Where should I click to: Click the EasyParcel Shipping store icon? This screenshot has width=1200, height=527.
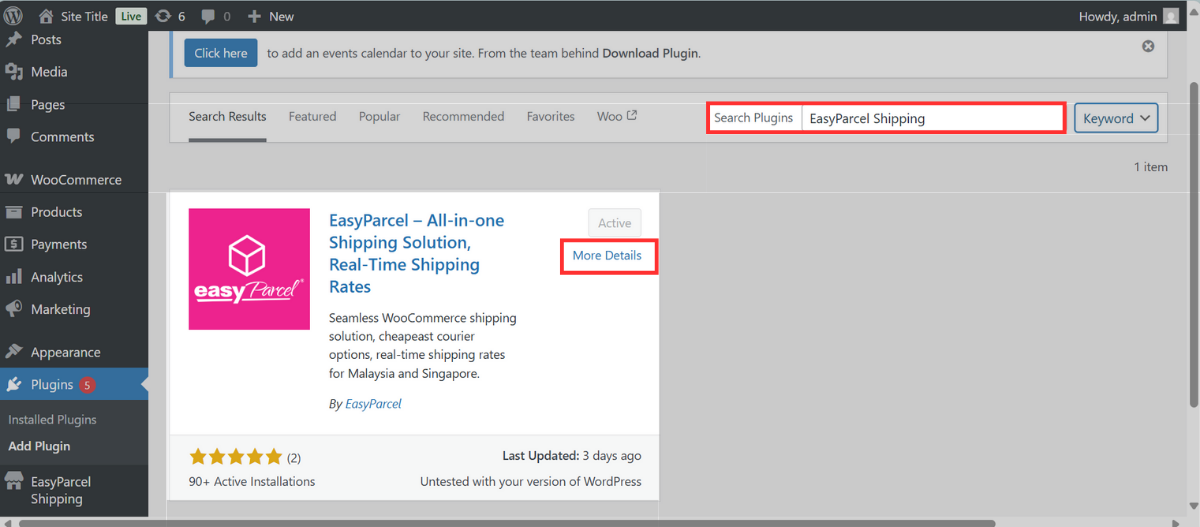(x=14, y=482)
